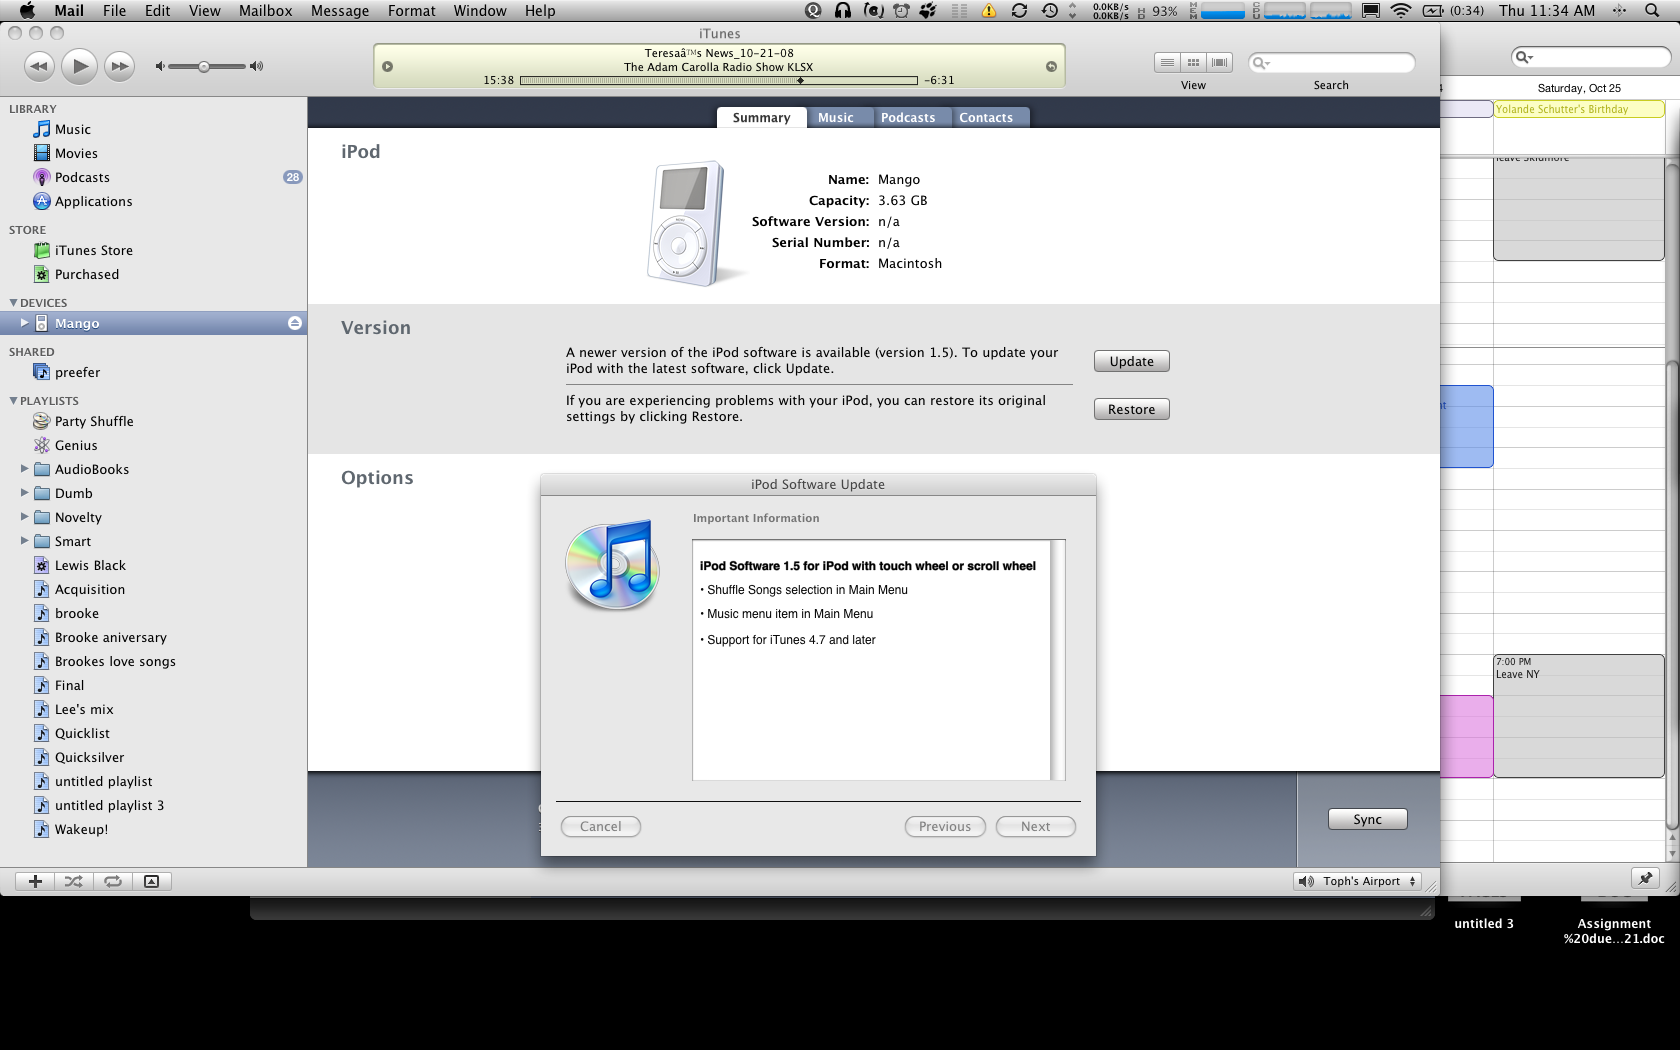
Task: Cancel the iPod Software Update dialog
Action: [601, 826]
